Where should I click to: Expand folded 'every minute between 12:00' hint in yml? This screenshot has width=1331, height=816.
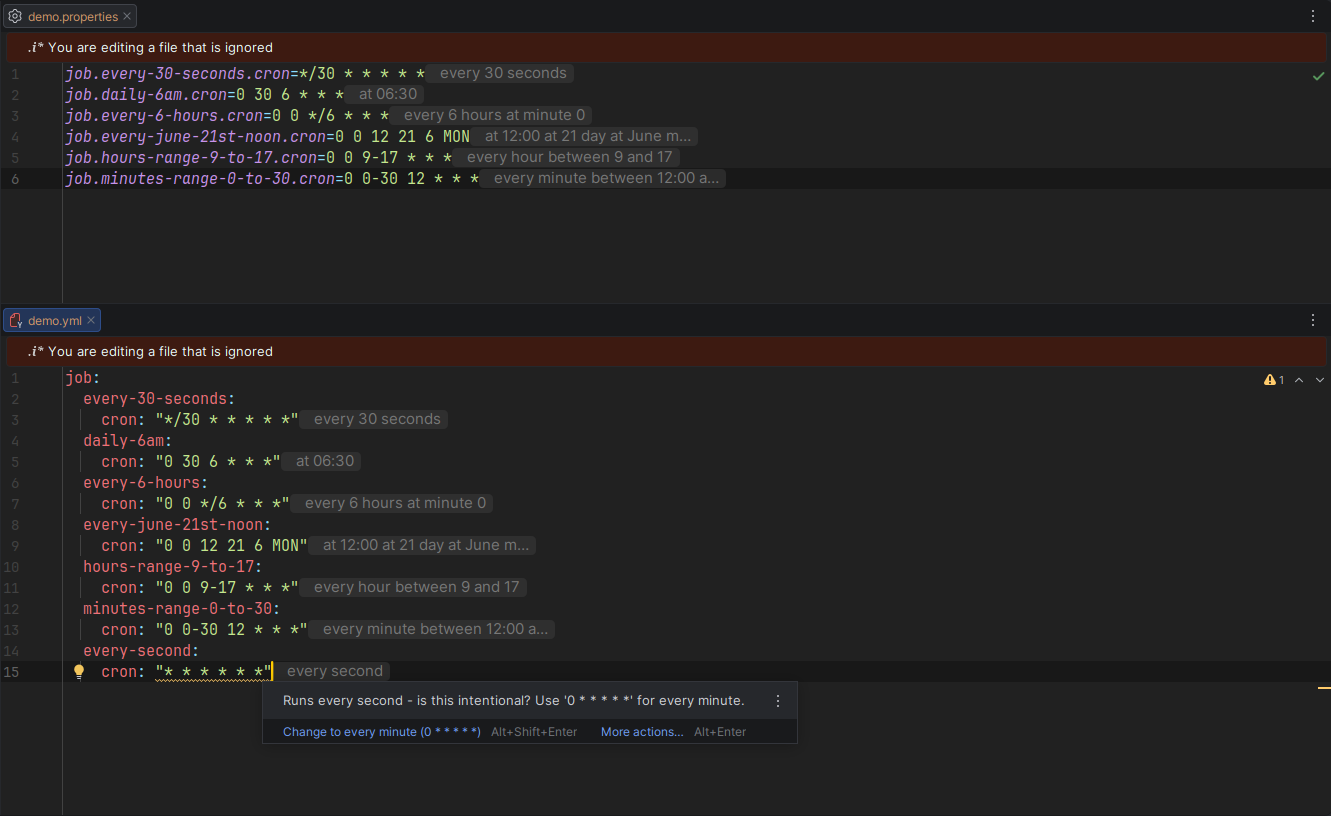click(433, 629)
